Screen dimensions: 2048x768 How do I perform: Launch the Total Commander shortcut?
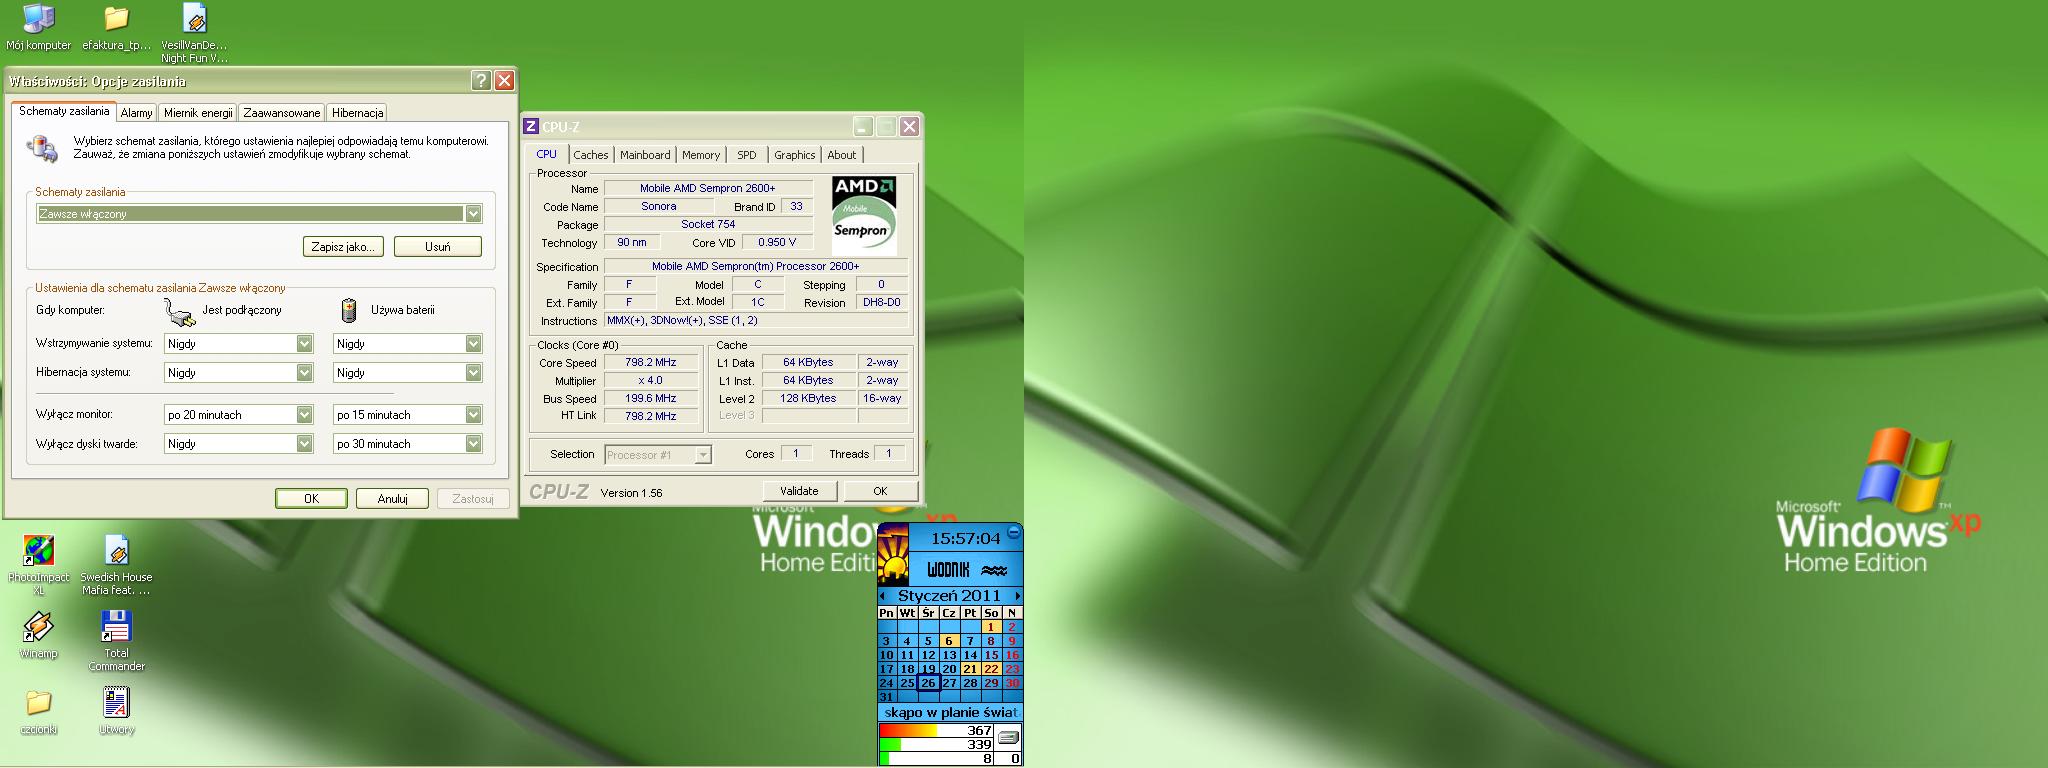click(116, 641)
